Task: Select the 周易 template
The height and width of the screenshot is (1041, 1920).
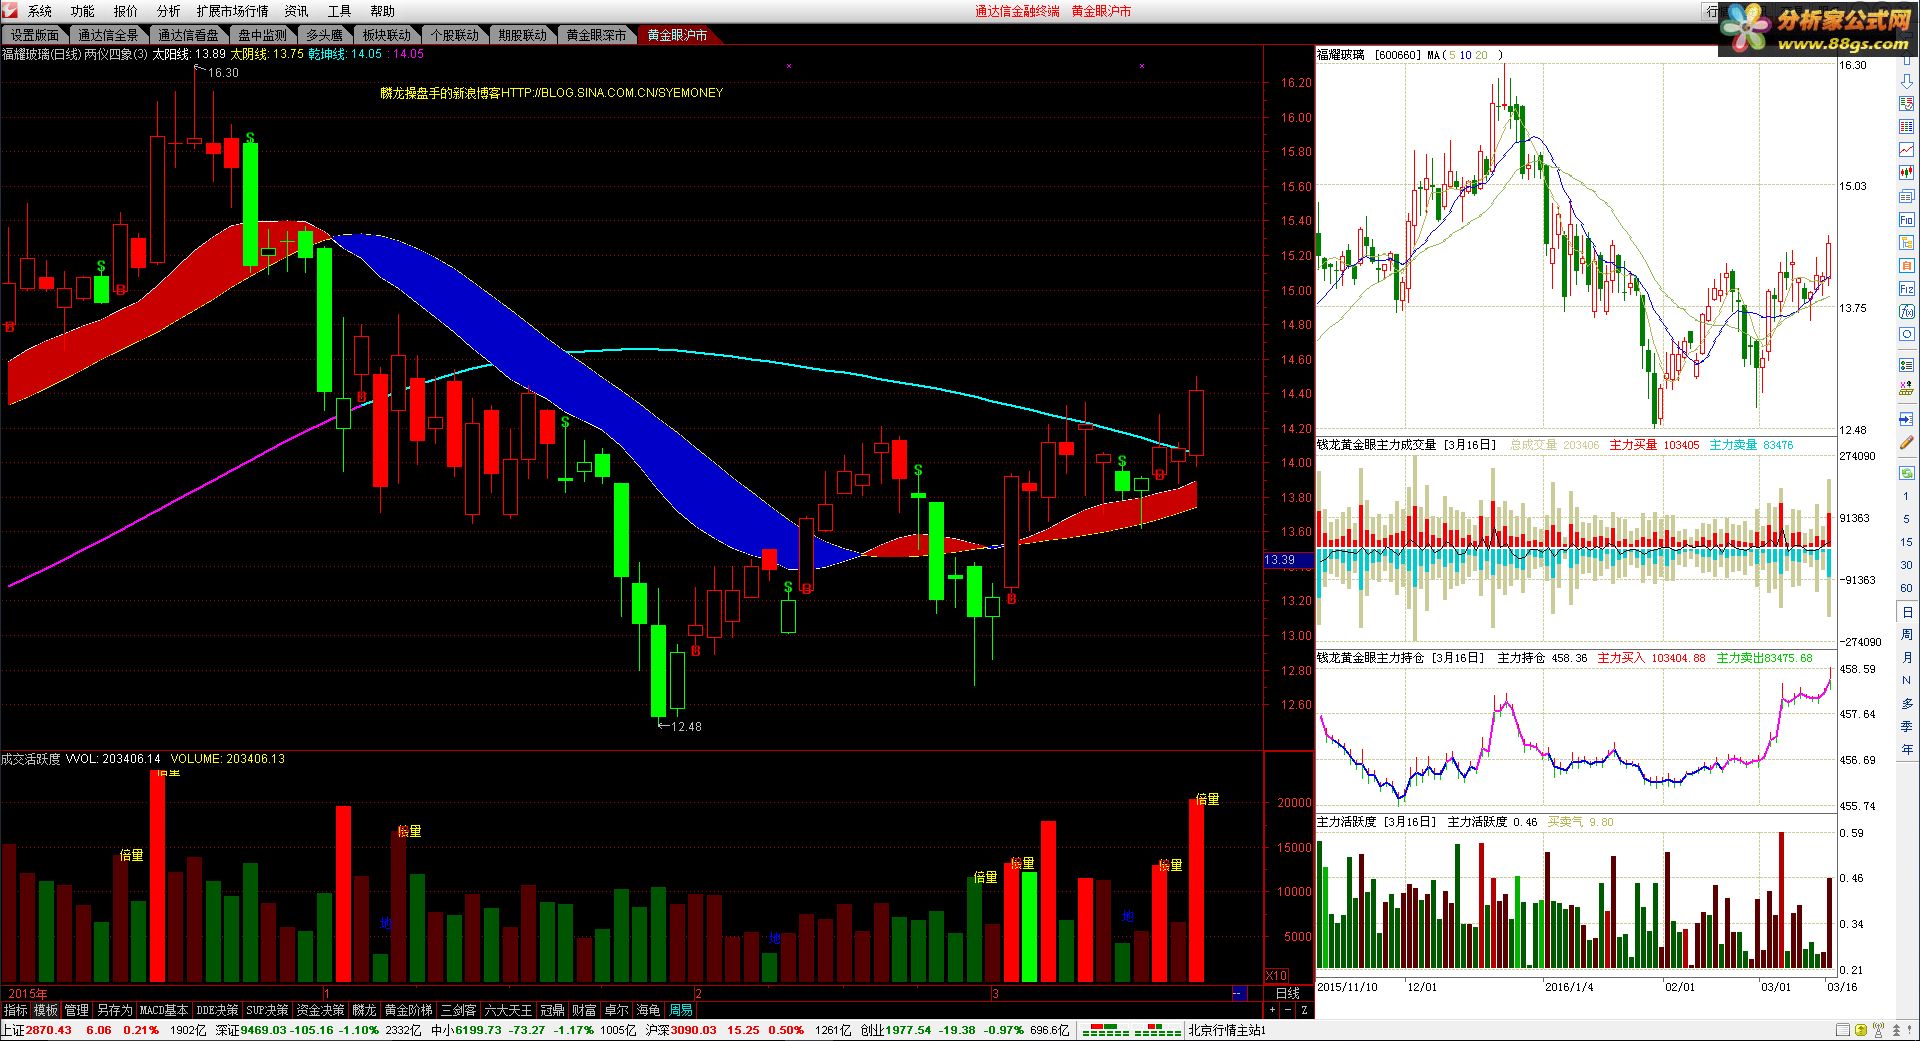Action: click(681, 1010)
